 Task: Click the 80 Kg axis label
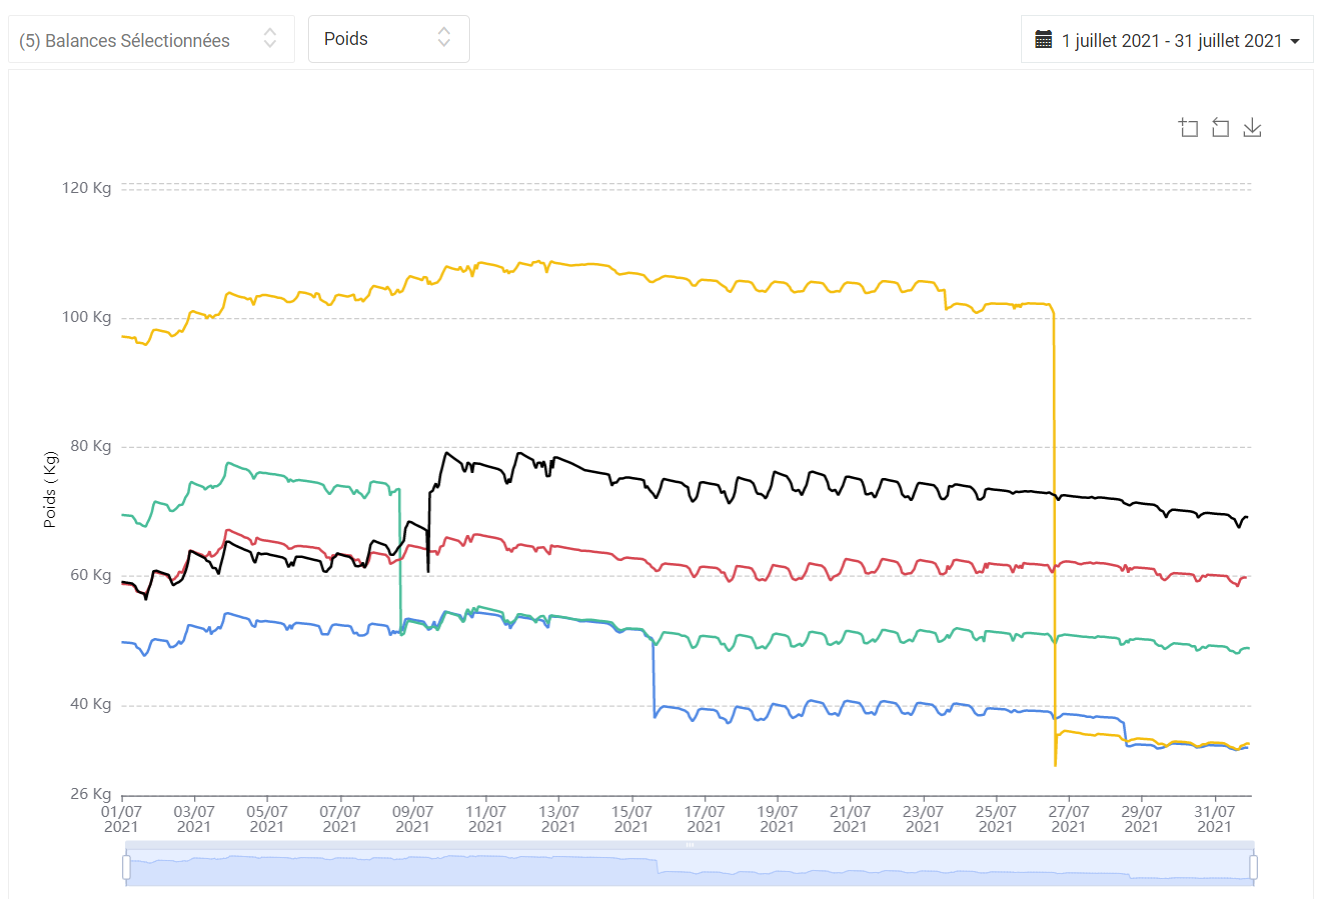91,446
